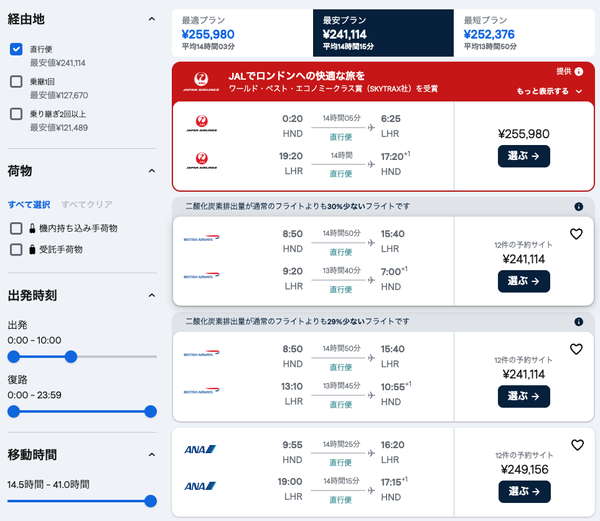The height and width of the screenshot is (521, 600).
Task: Click the 提供 info icon in the JAL ad
Action: click(x=579, y=72)
